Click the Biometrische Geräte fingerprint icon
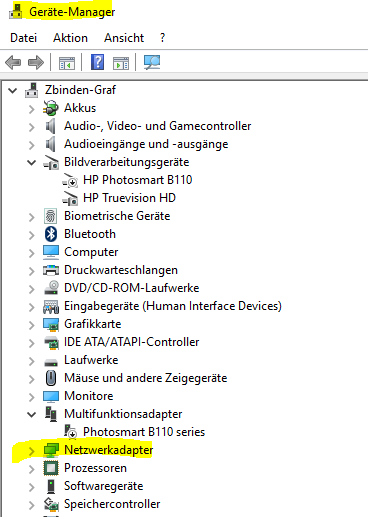This screenshot has height=517, width=368. click(x=51, y=216)
